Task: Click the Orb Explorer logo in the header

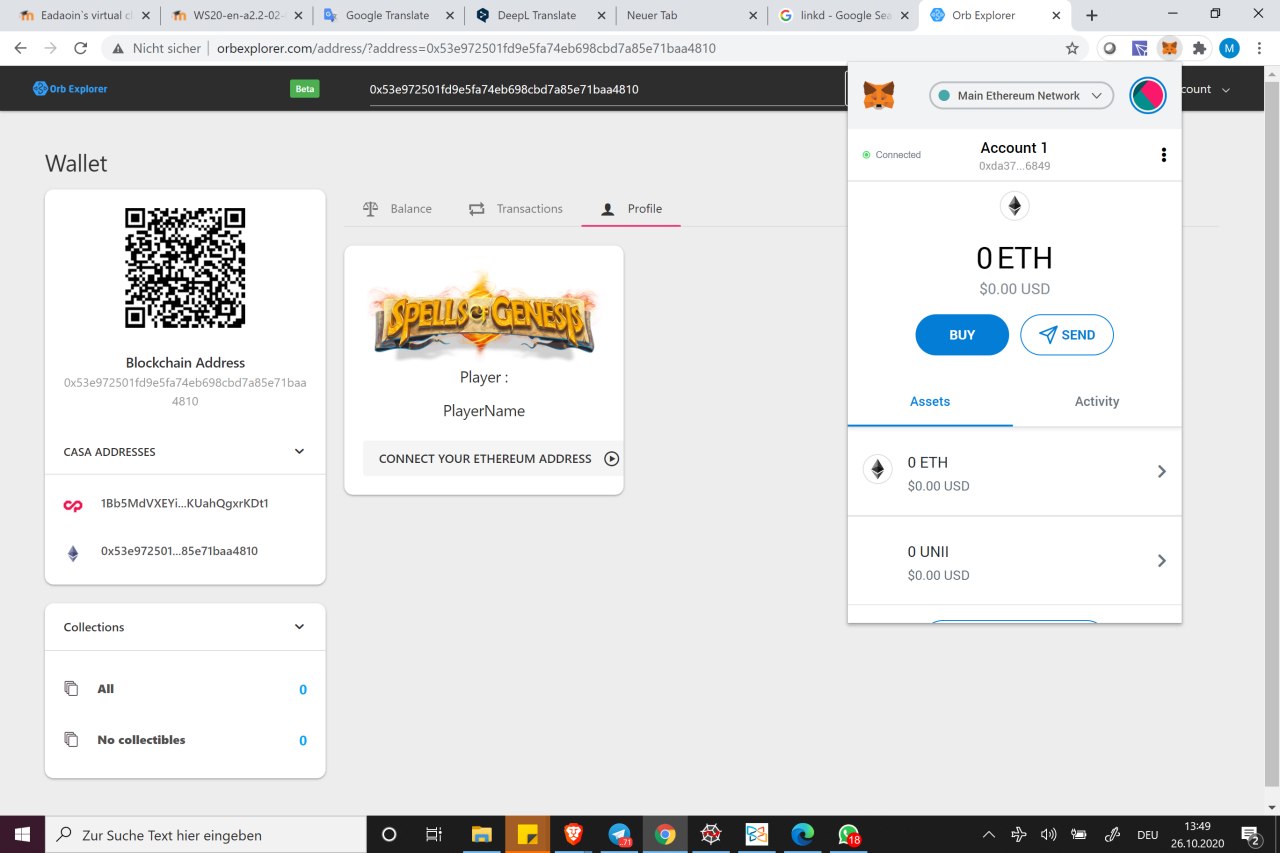Action: click(x=70, y=89)
